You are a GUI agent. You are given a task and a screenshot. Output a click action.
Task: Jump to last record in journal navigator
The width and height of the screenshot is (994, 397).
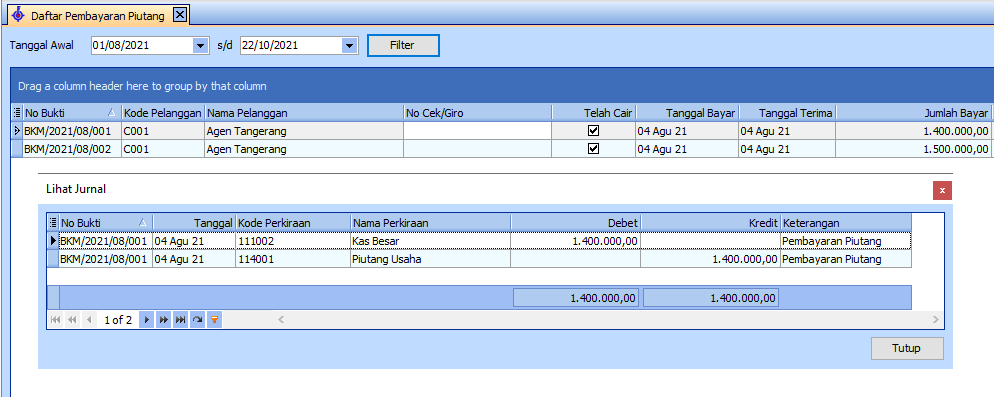(x=181, y=320)
